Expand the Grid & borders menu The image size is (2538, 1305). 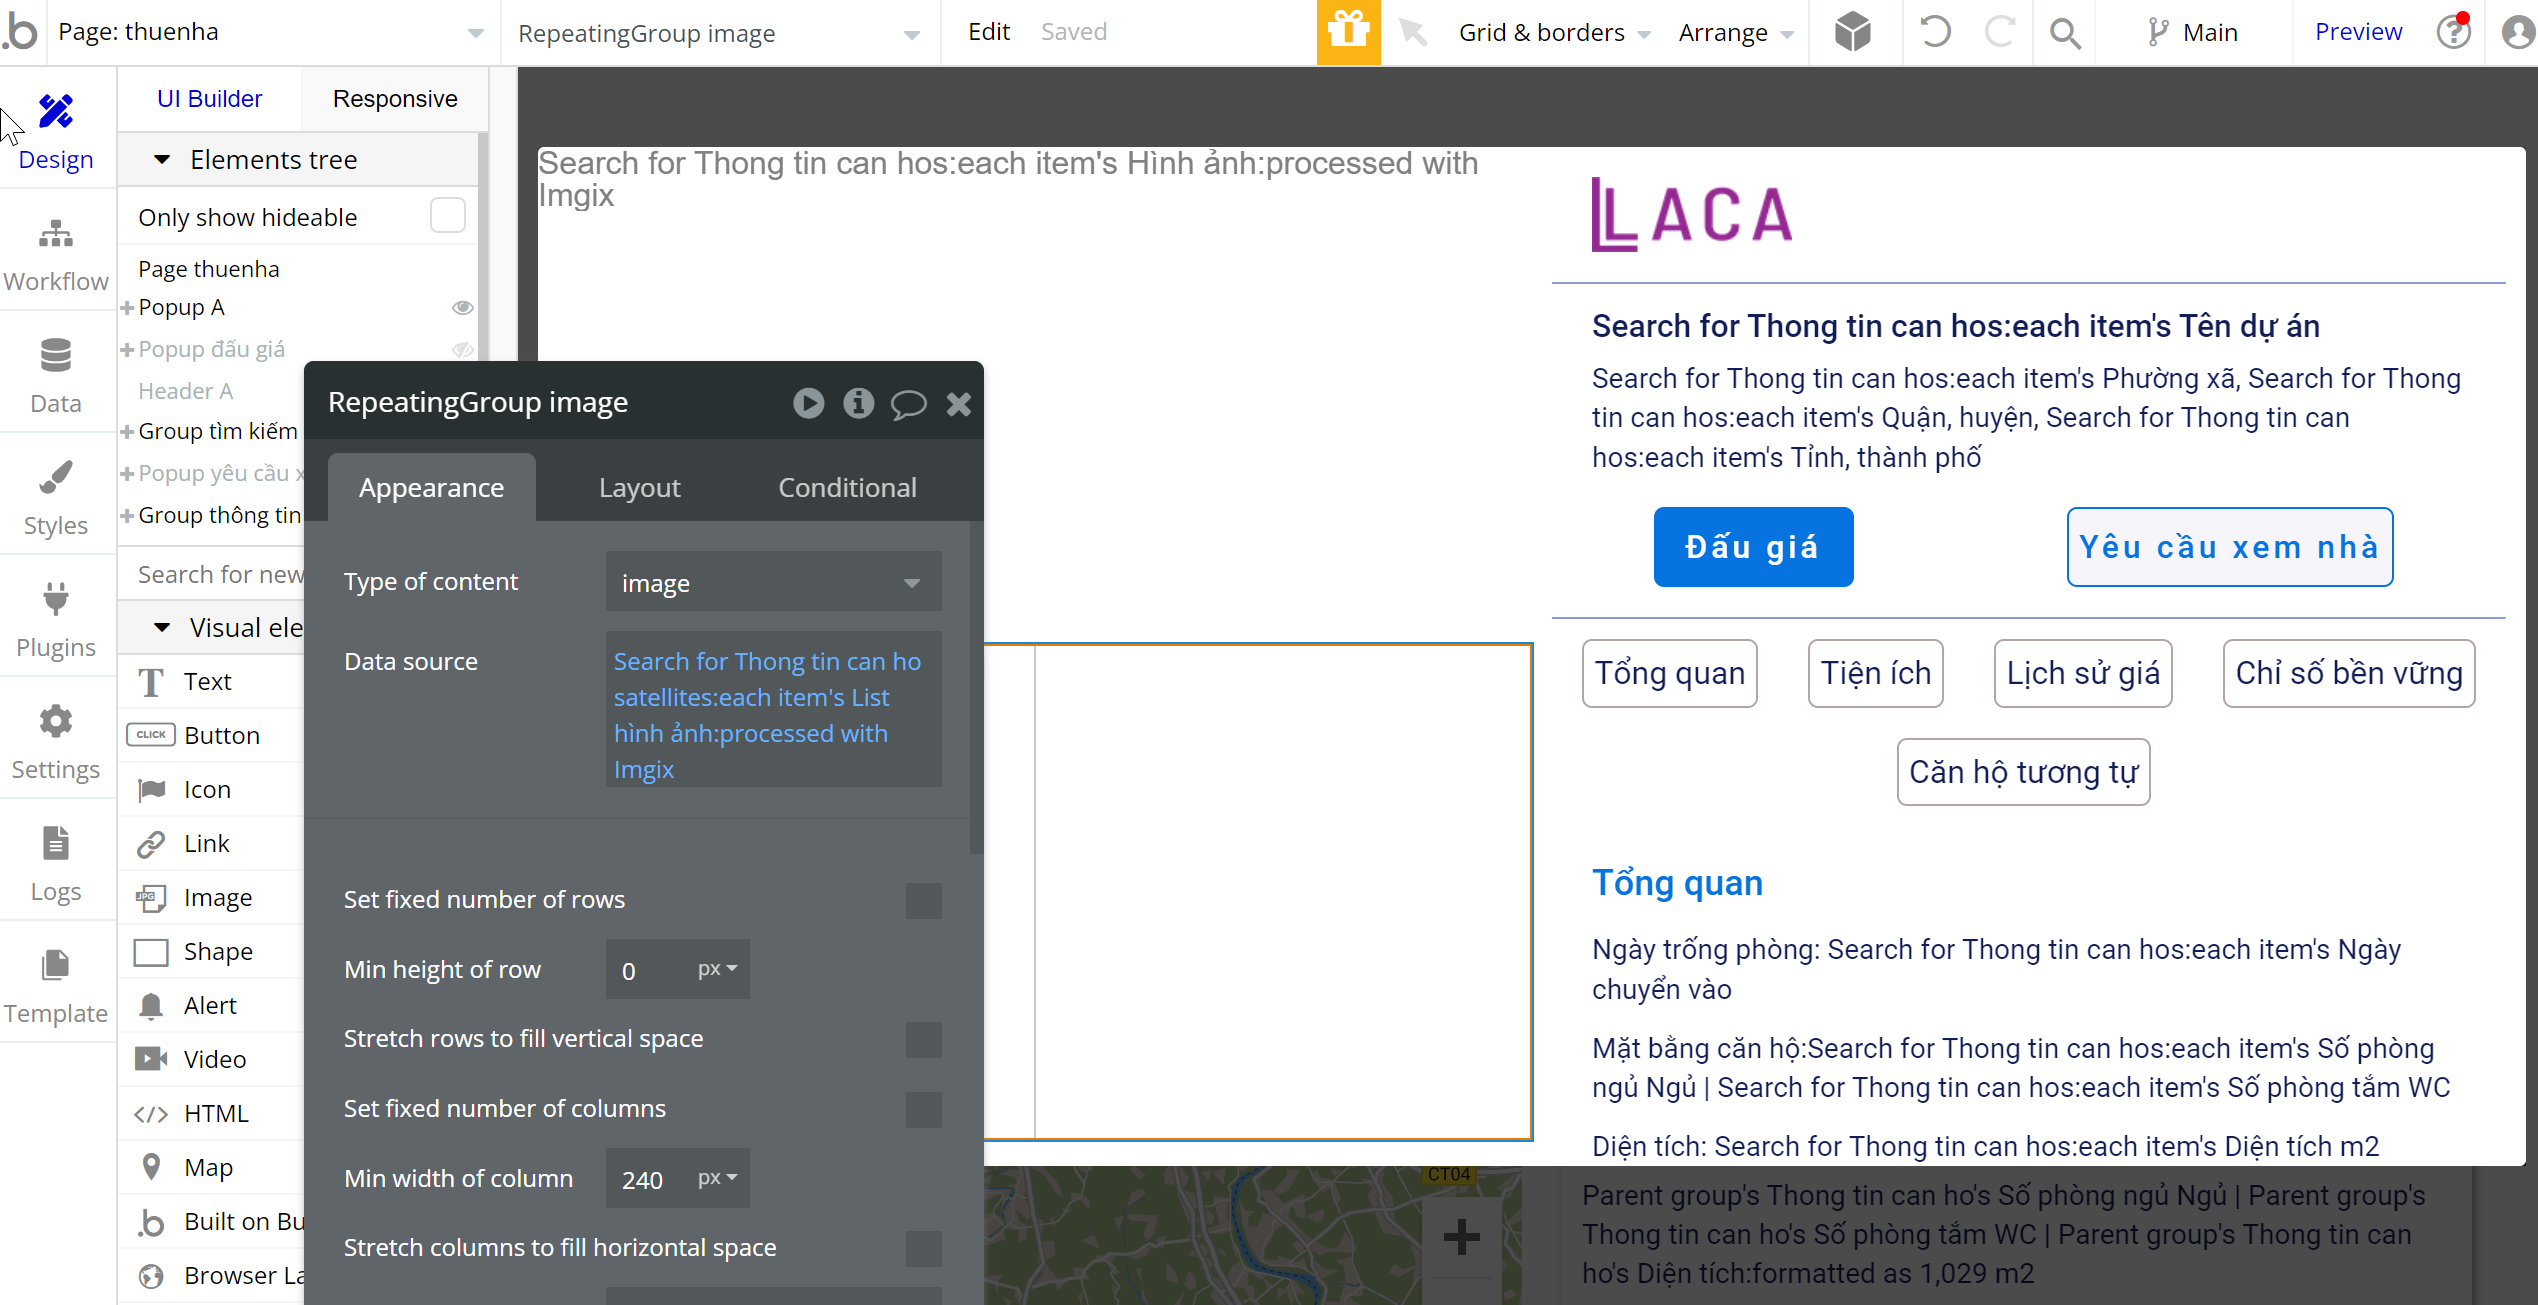click(x=1553, y=33)
